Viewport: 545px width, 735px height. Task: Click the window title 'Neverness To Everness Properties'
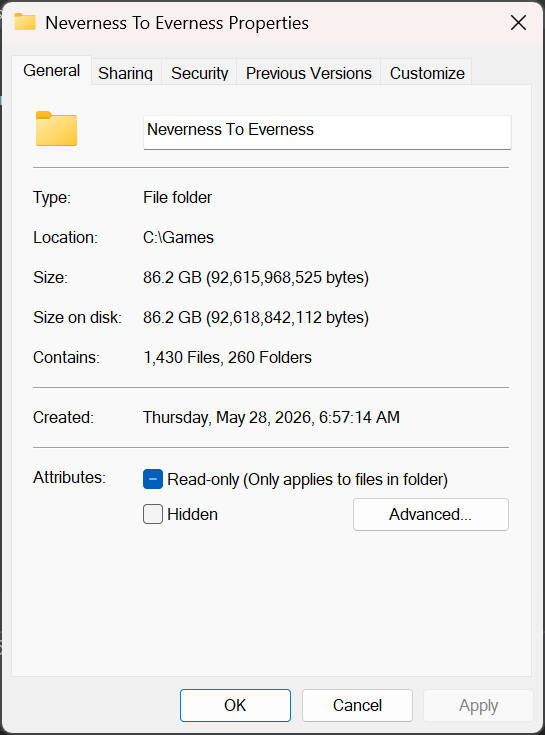coord(177,22)
